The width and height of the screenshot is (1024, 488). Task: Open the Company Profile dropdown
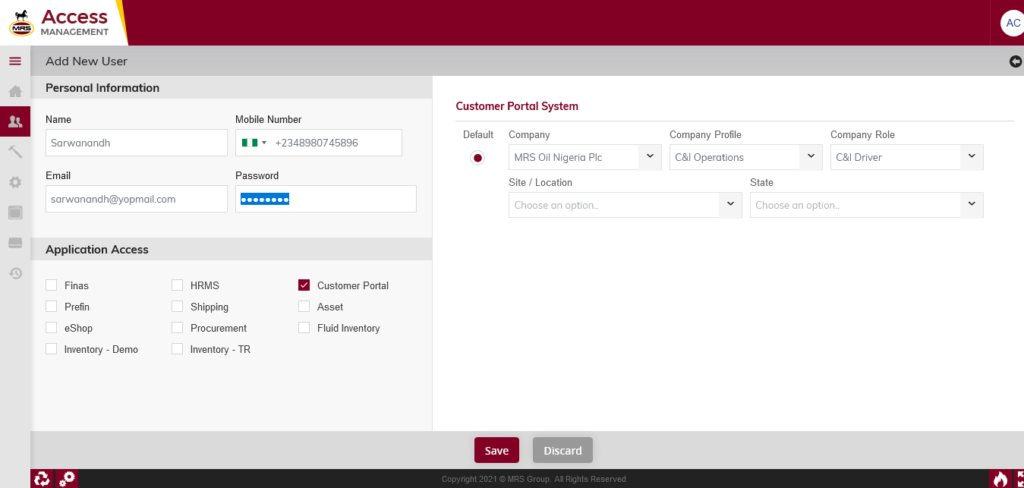pyautogui.click(x=746, y=157)
